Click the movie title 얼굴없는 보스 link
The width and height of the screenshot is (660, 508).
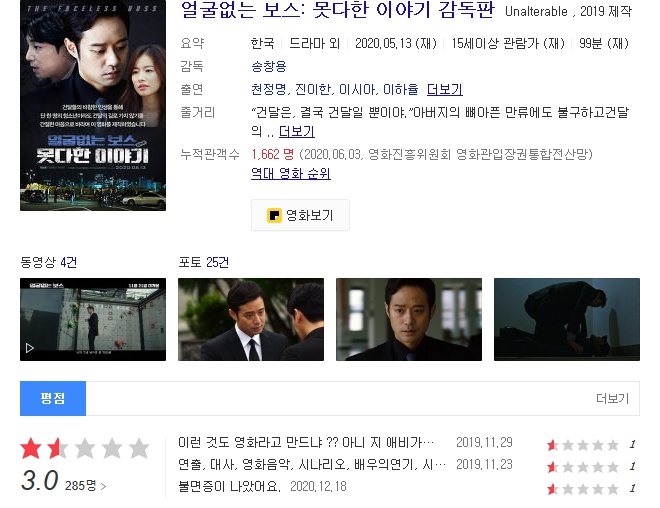[338, 10]
